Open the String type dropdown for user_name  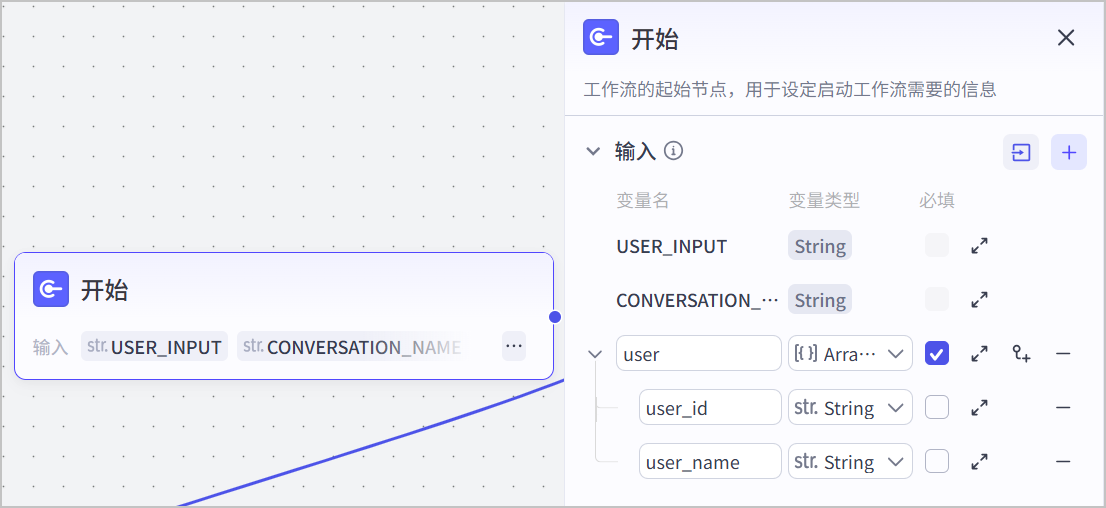[850, 461]
